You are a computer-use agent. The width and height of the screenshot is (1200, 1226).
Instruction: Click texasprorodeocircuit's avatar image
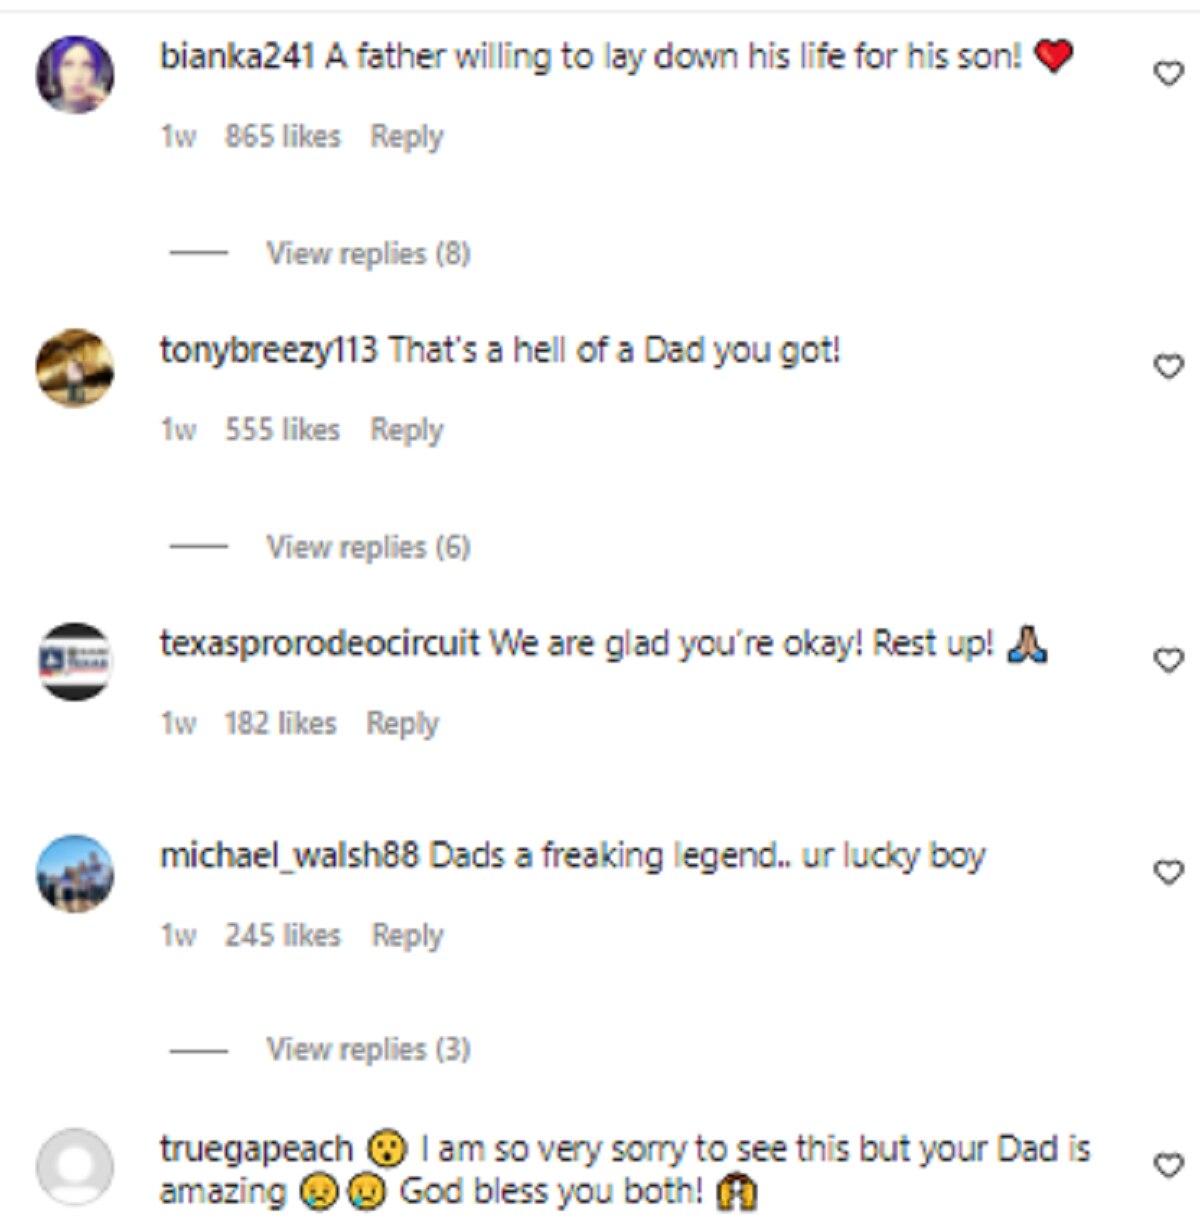coord(75,661)
